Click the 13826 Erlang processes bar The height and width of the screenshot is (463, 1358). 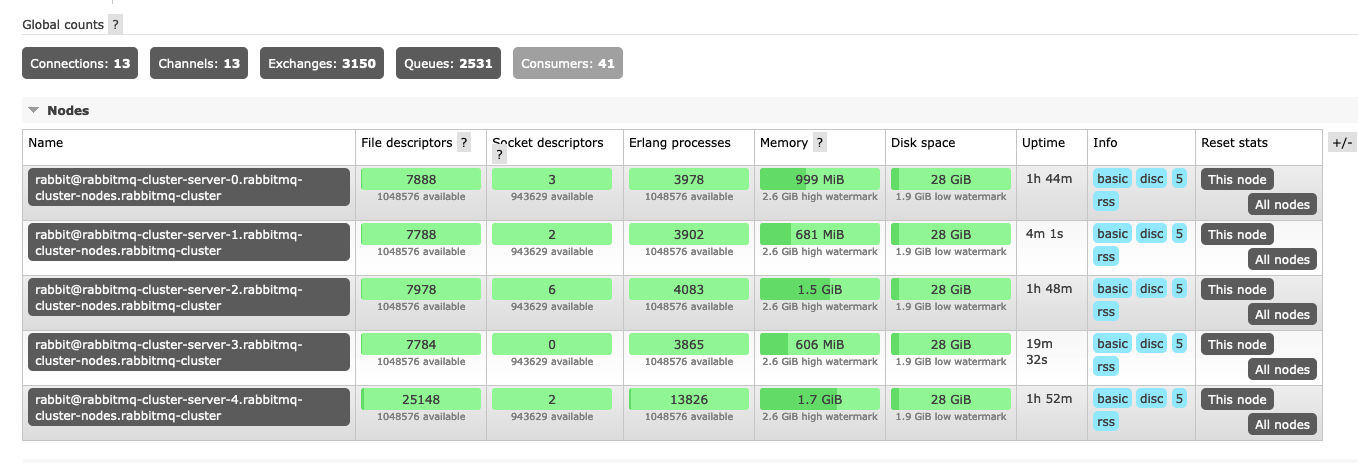click(689, 399)
